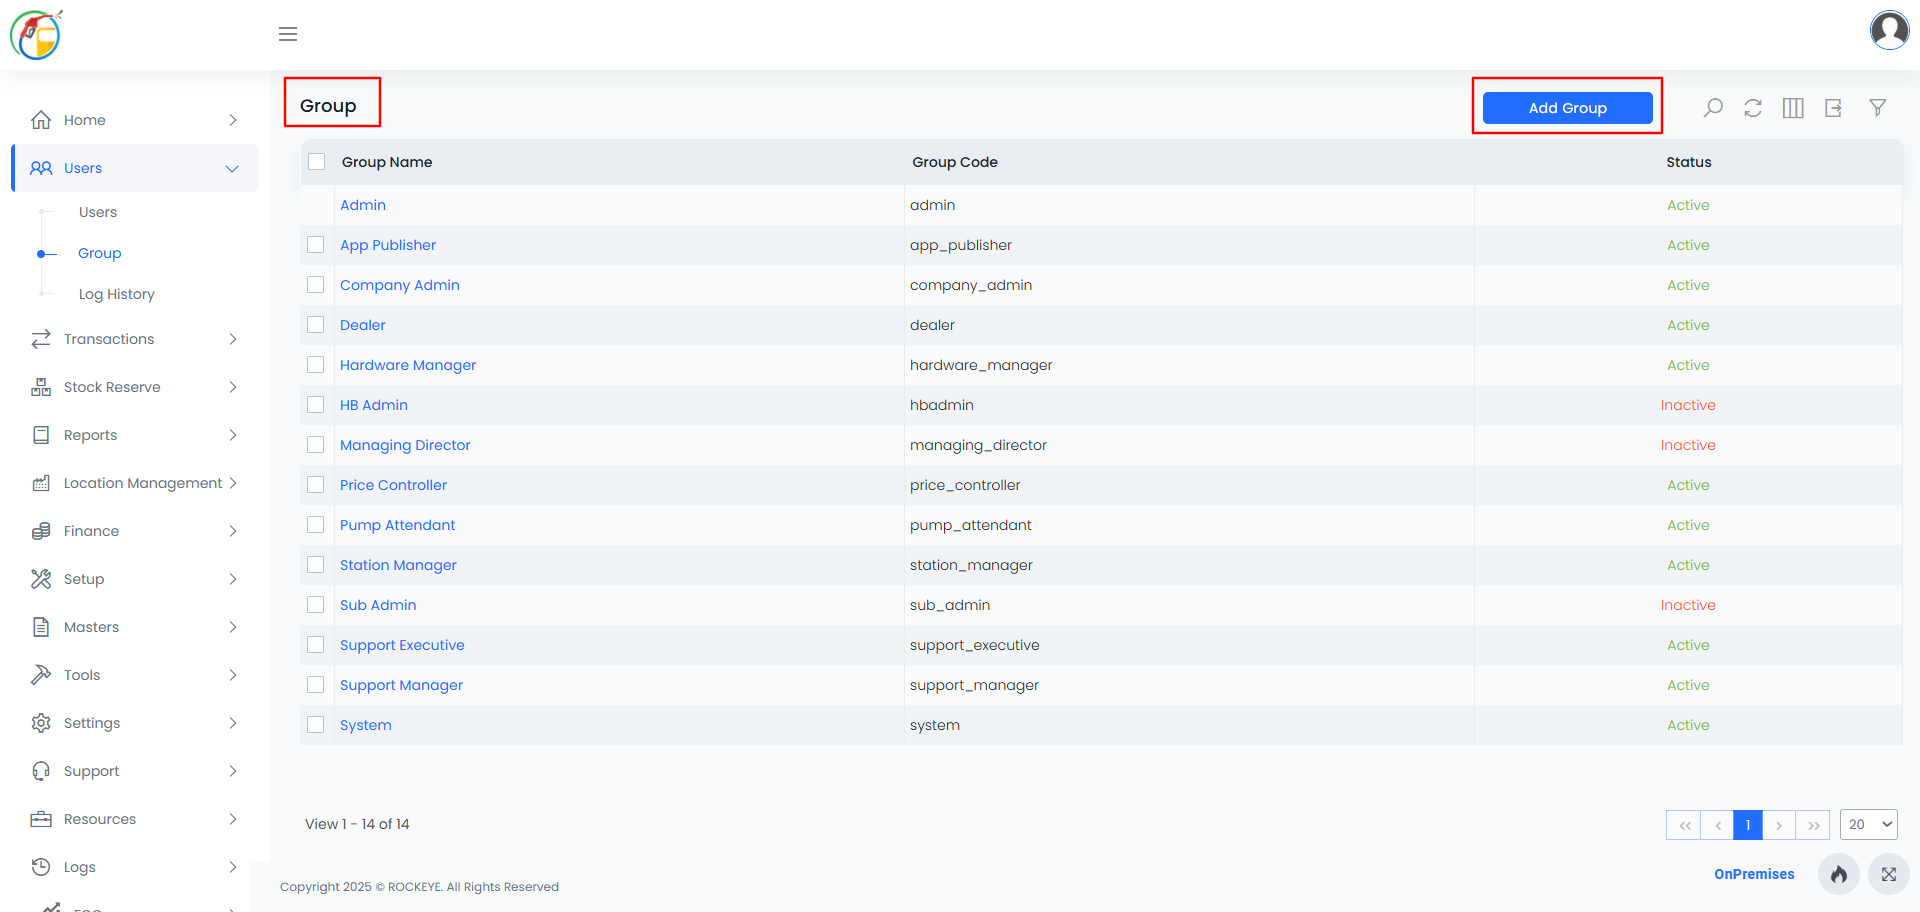
Task: Open the Support Executive group link
Action: pos(402,645)
